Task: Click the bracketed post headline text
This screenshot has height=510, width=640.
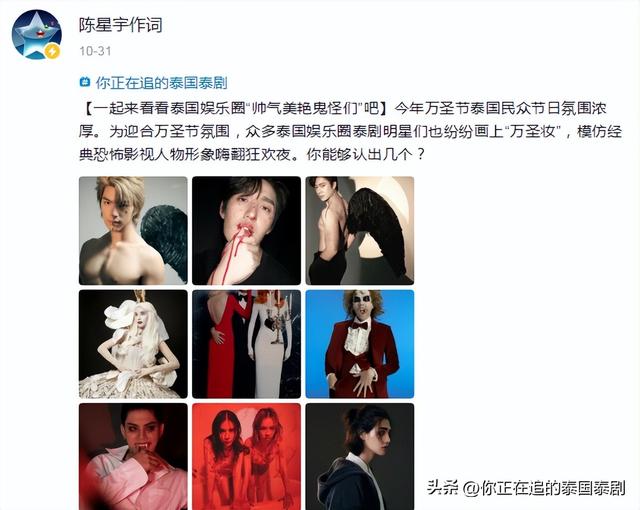Action: [235, 108]
